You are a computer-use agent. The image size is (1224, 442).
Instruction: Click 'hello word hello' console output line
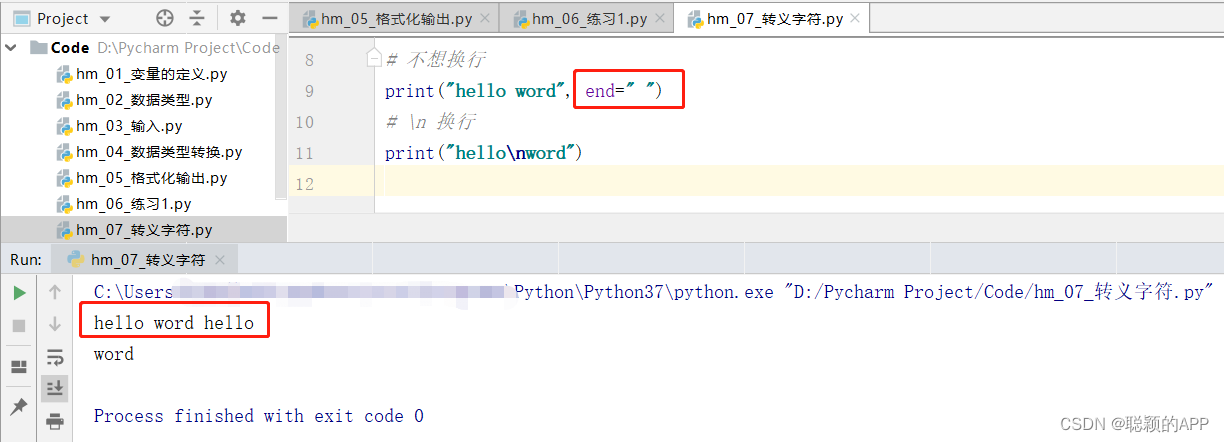tap(174, 323)
